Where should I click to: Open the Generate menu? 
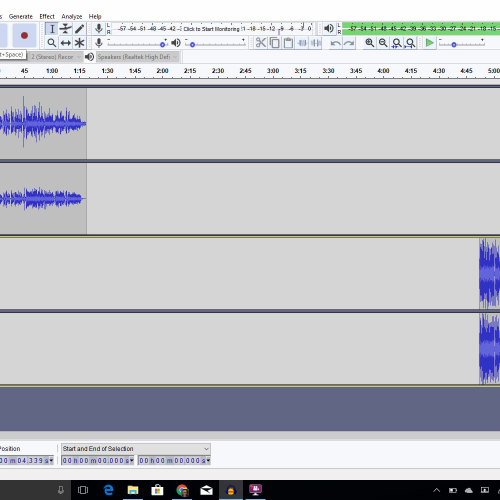click(x=21, y=16)
